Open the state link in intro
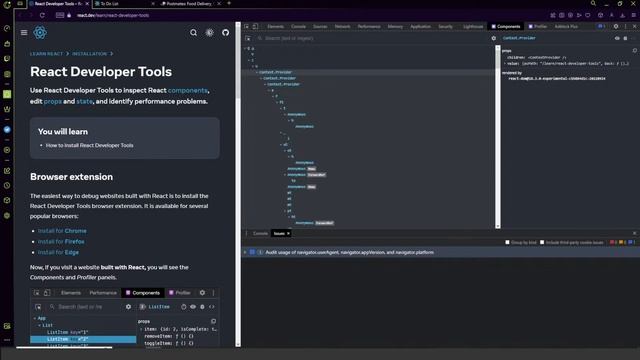Viewport: 640px width, 360px height. (x=84, y=101)
